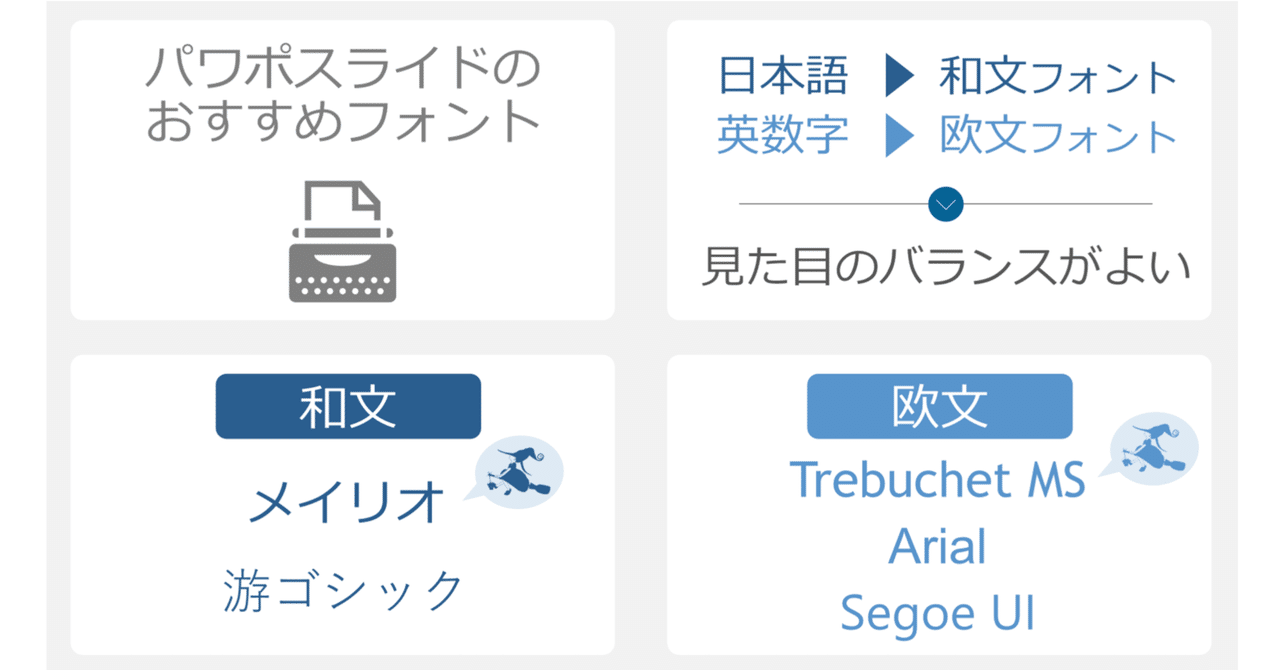Click the 見た目のバランスがよい caption
The height and width of the screenshot is (670, 1280).
(x=945, y=268)
